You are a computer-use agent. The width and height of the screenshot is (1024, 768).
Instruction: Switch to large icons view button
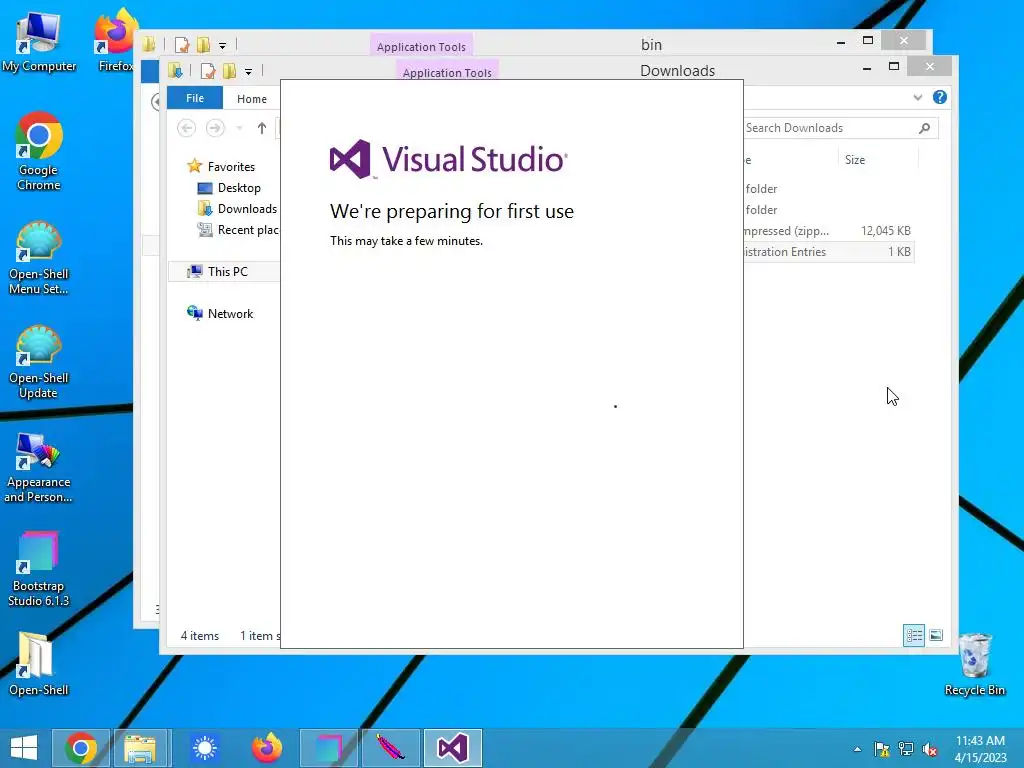pyautogui.click(x=936, y=635)
